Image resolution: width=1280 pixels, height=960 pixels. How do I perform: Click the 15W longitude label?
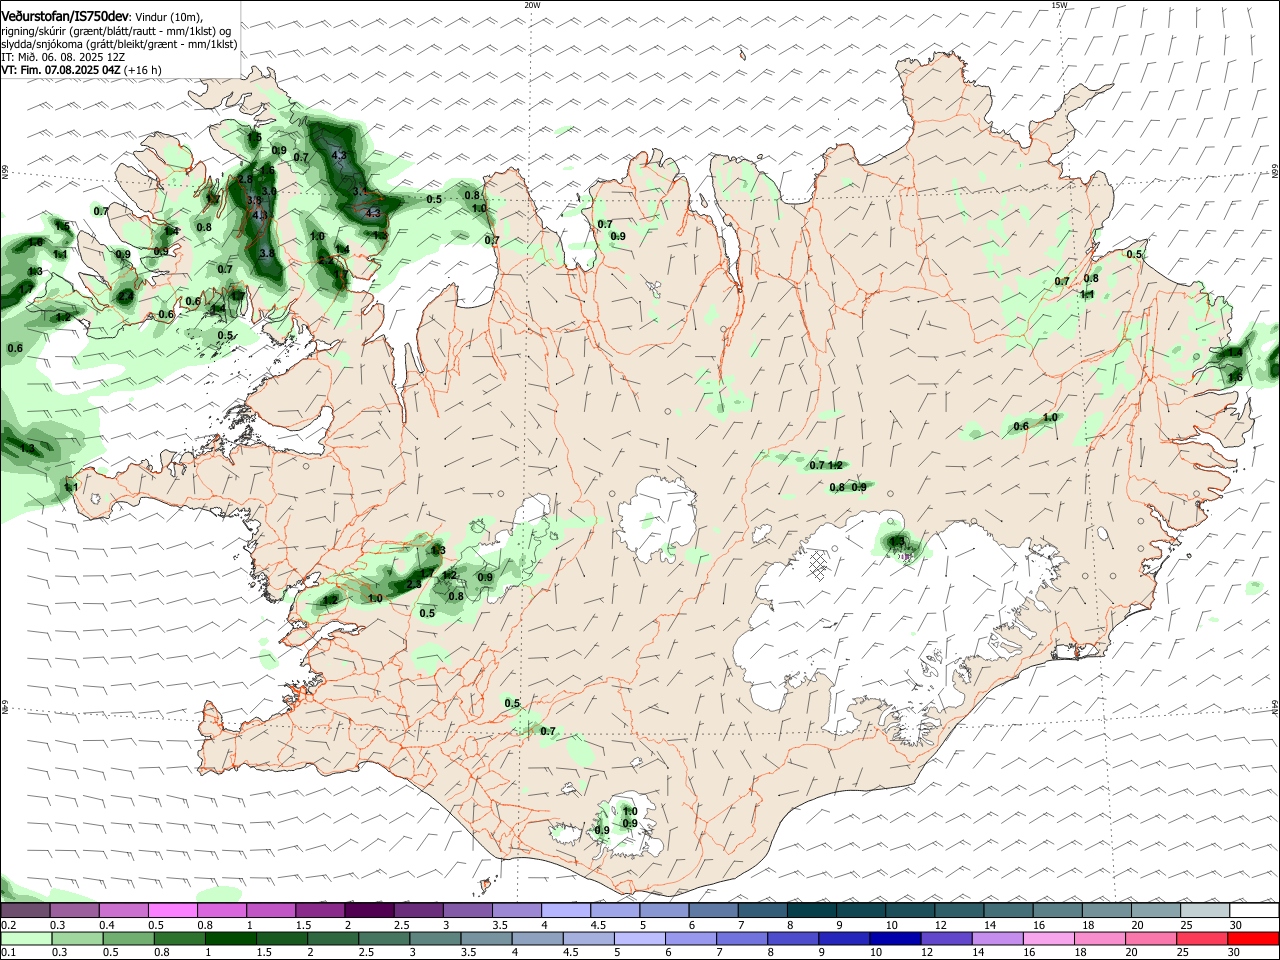point(1059,5)
